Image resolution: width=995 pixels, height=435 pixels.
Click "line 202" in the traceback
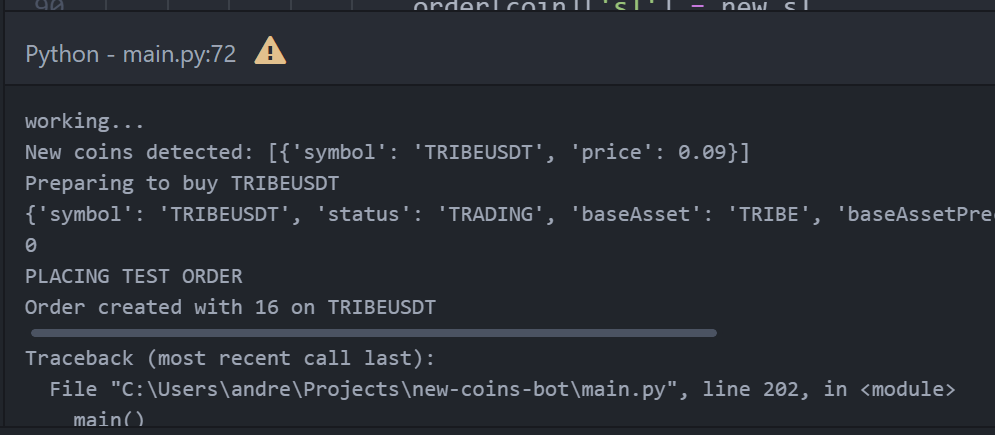point(751,389)
